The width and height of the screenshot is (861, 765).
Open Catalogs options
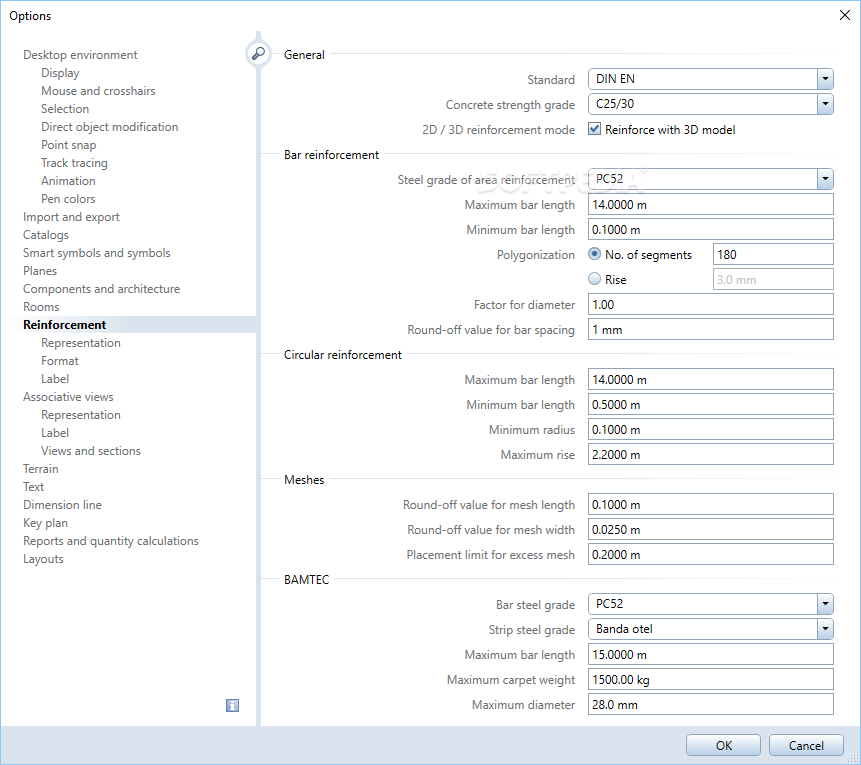[x=46, y=235]
